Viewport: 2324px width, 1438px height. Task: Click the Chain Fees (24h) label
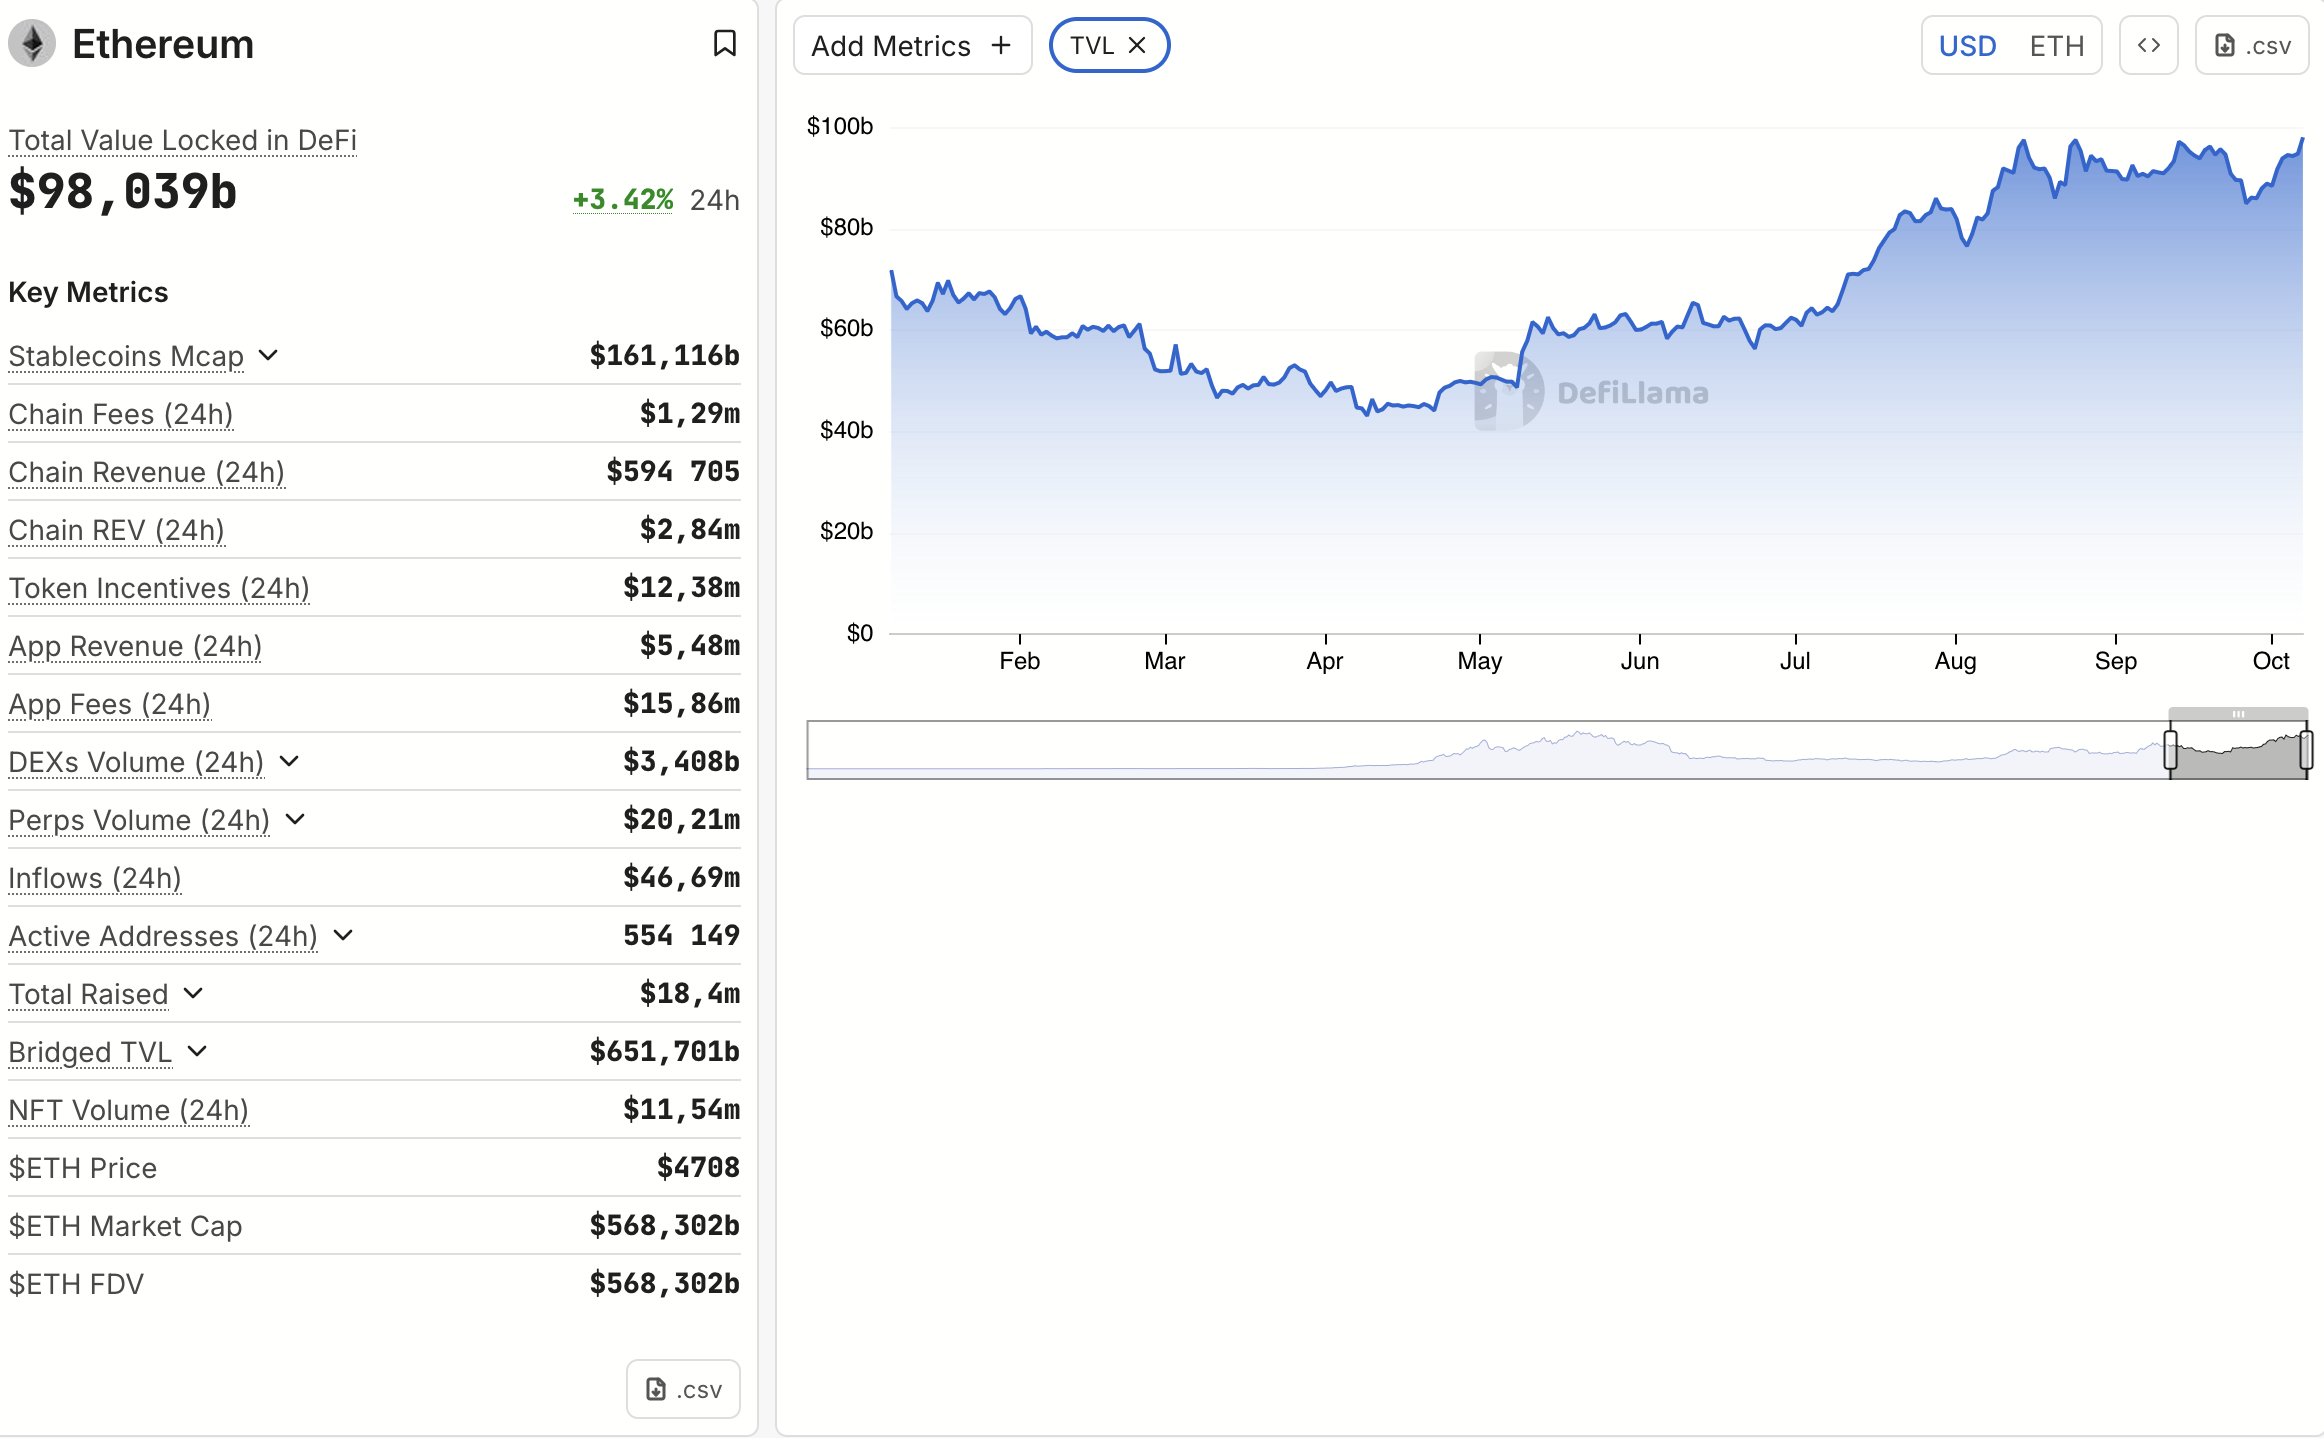coord(120,414)
